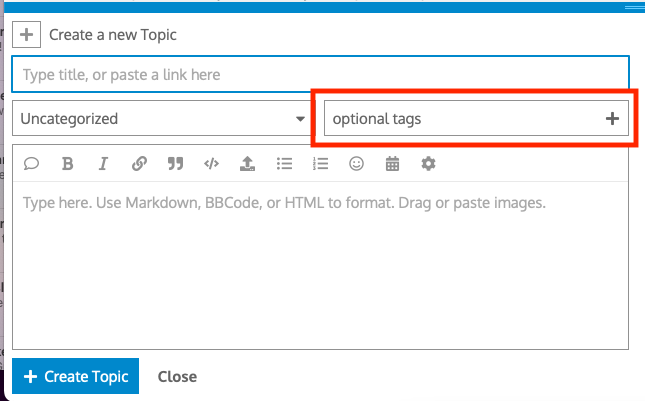Click the Close link
The height and width of the screenshot is (401, 645).
177,377
